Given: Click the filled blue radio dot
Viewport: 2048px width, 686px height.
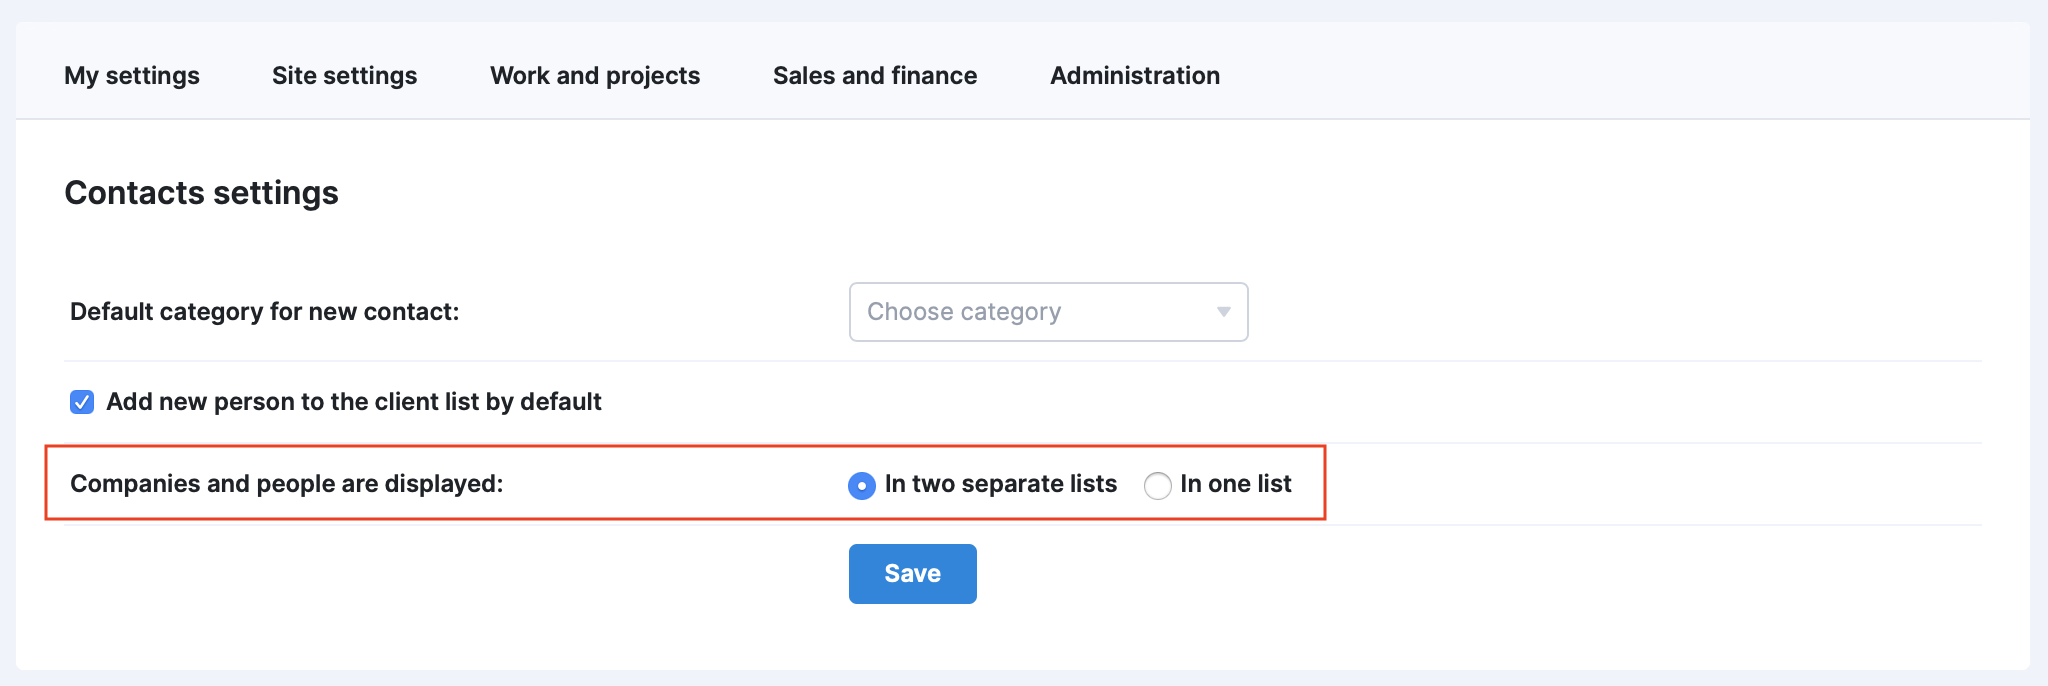Looking at the screenshot, I should click(x=861, y=486).
